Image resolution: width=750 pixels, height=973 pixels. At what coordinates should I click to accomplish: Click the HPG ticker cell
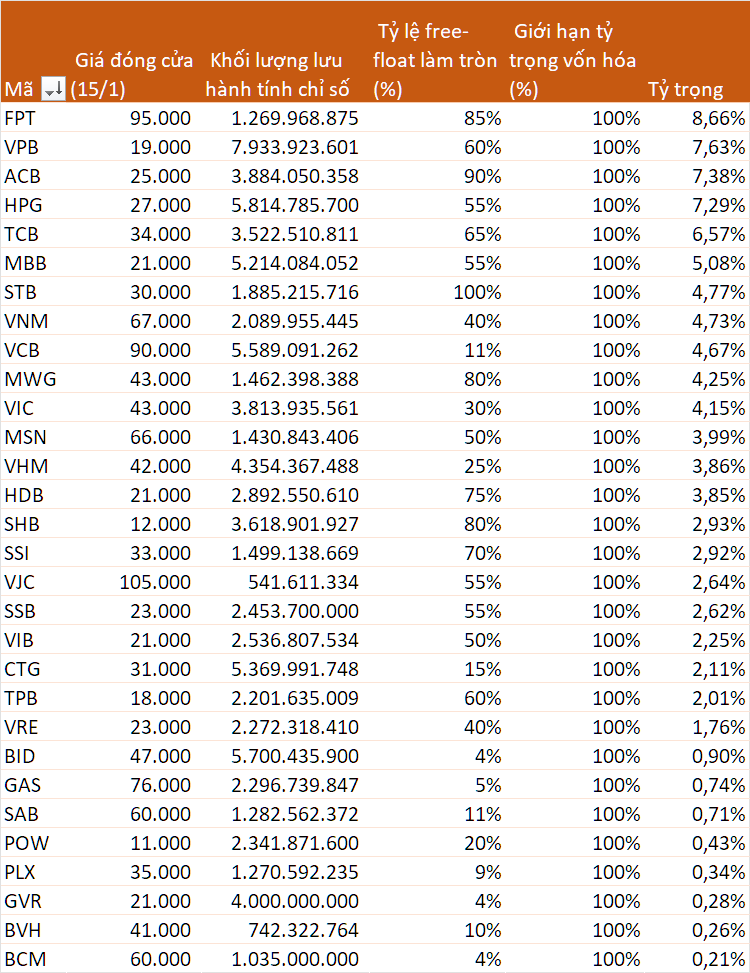23,205
